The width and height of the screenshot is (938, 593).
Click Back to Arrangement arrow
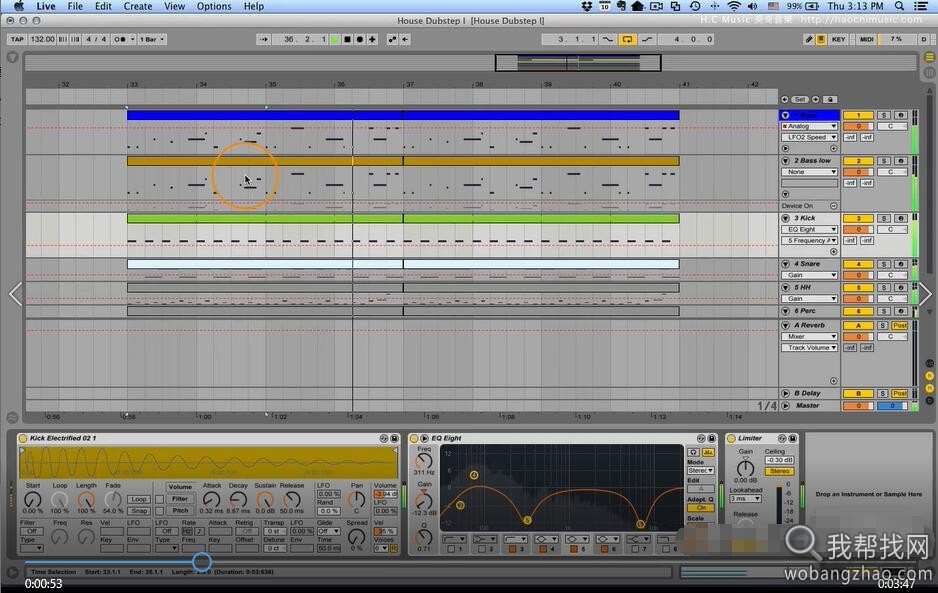(405, 39)
